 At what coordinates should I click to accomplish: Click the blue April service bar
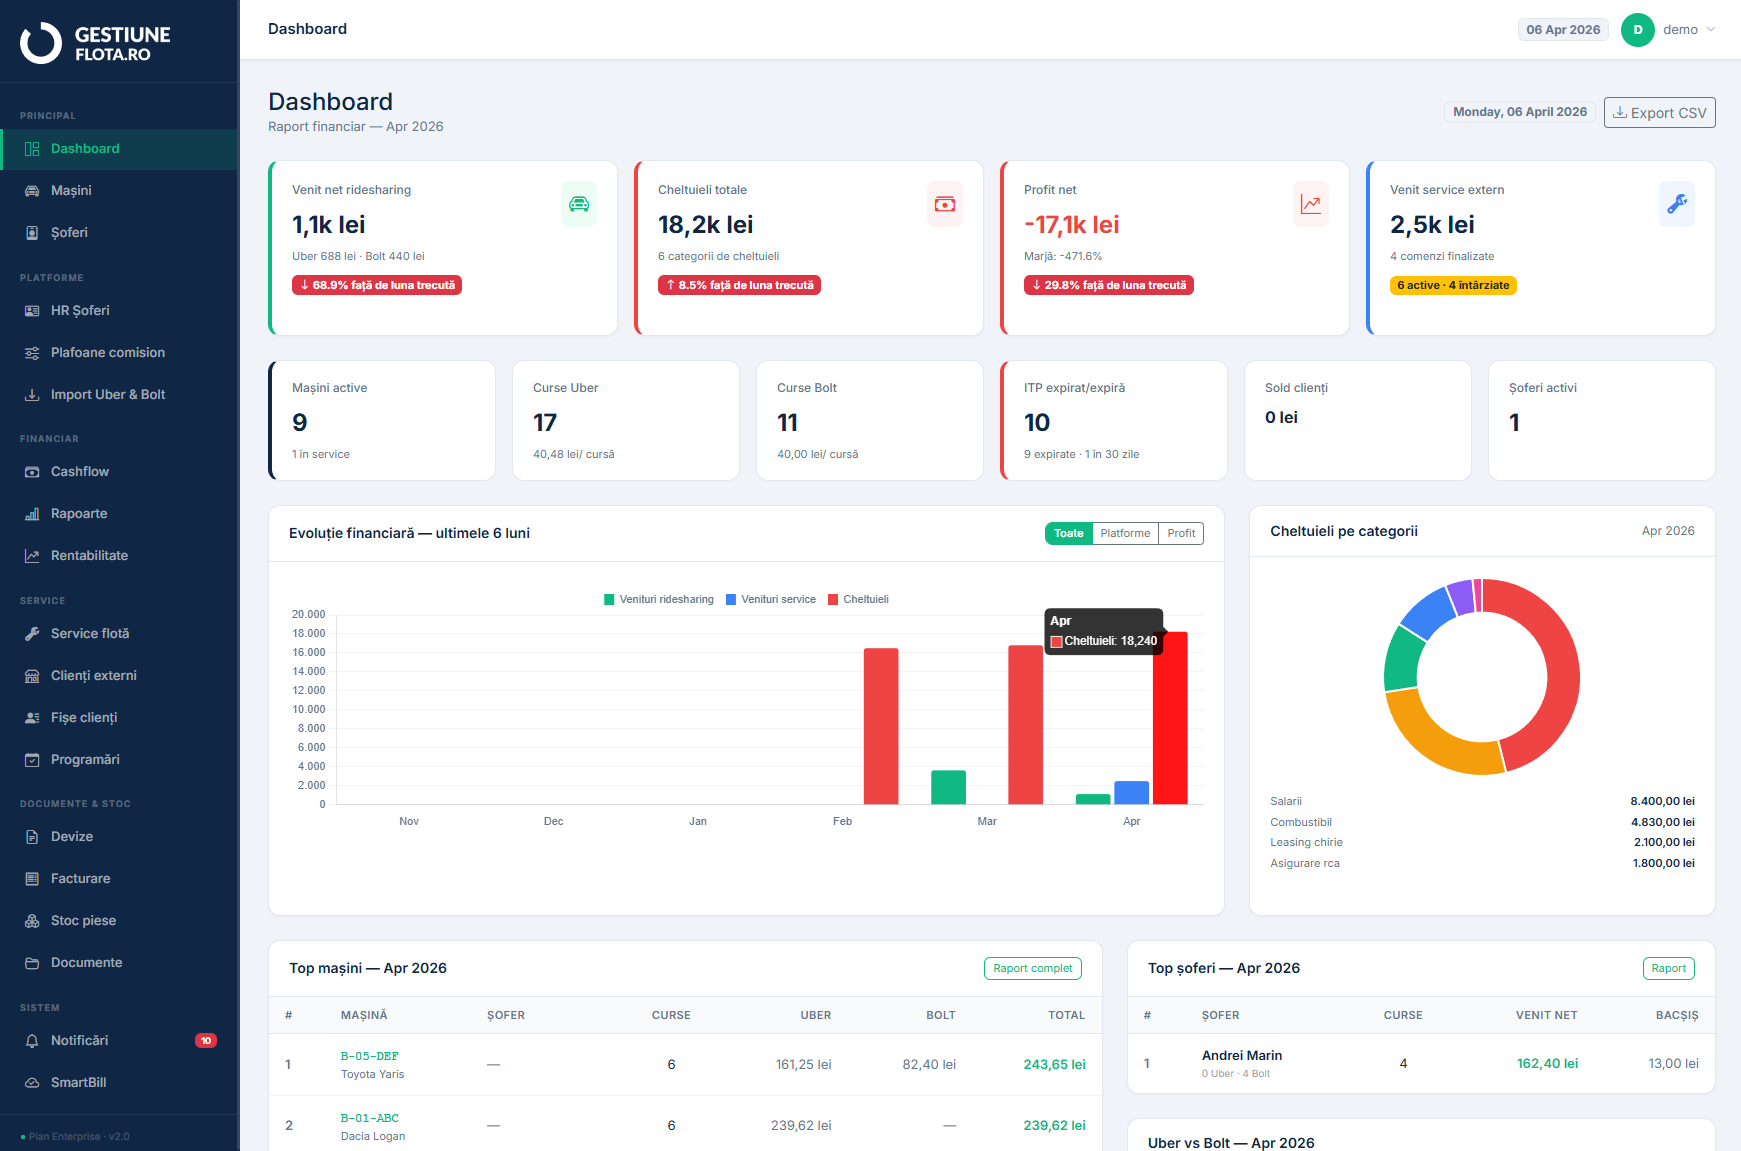pos(1131,793)
